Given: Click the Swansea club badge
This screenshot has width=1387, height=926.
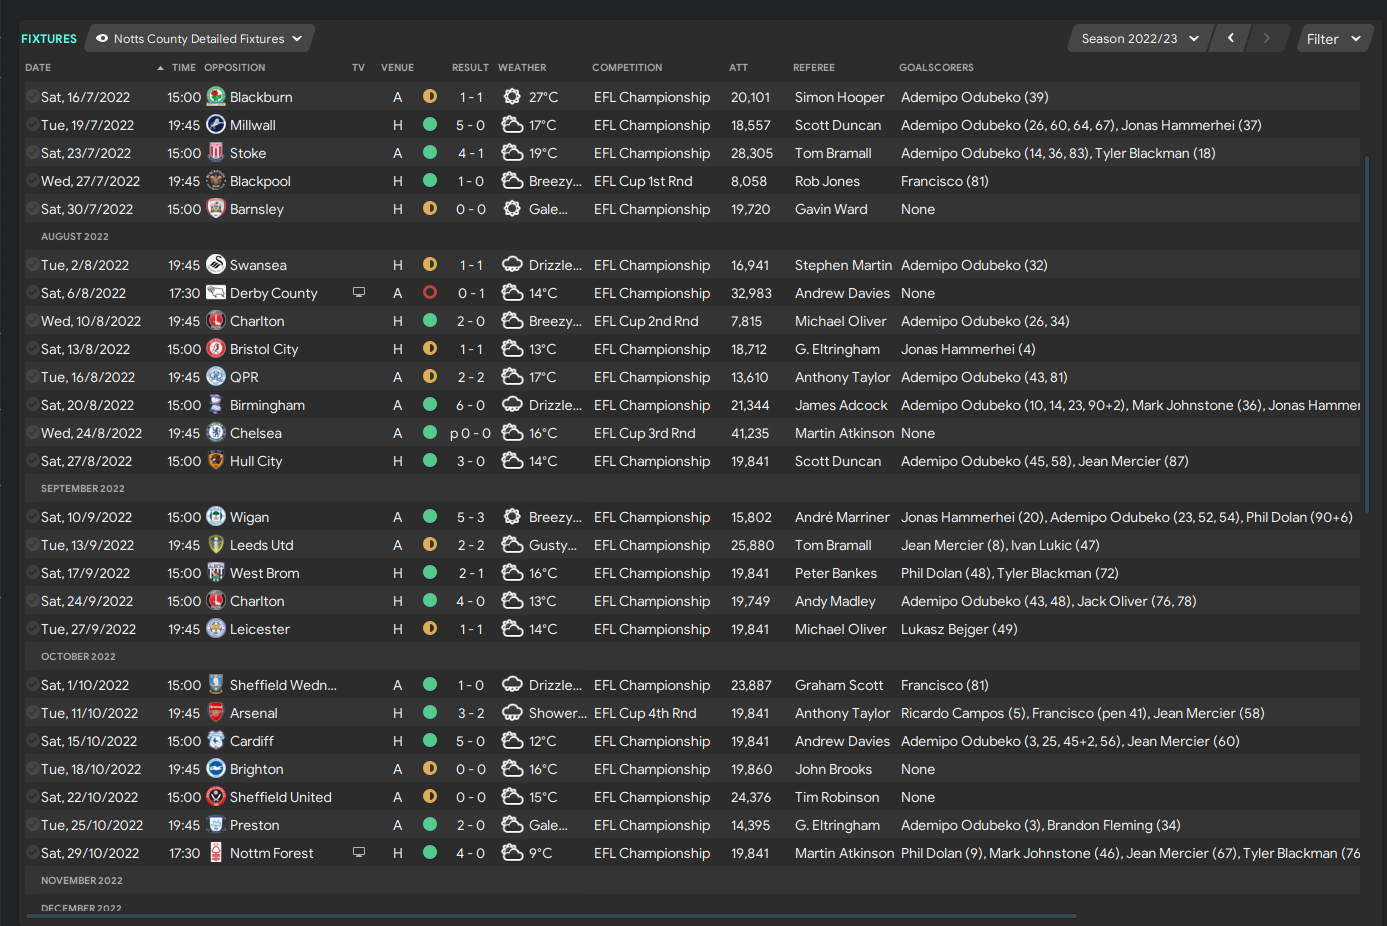Looking at the screenshot, I should coord(215,265).
